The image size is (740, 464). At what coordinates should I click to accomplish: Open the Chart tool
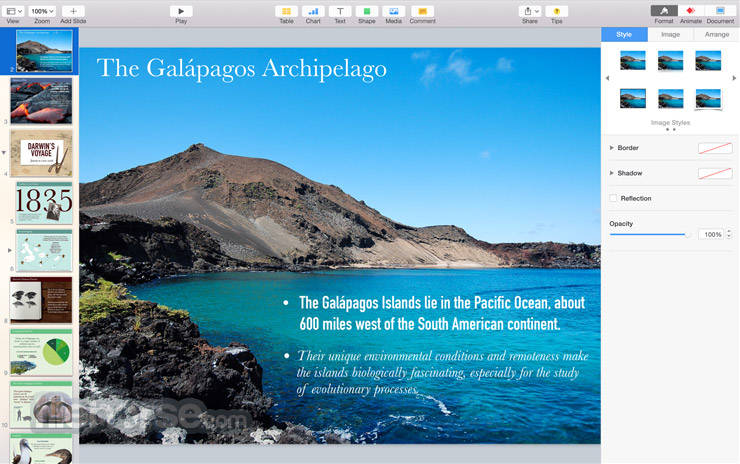(313, 10)
